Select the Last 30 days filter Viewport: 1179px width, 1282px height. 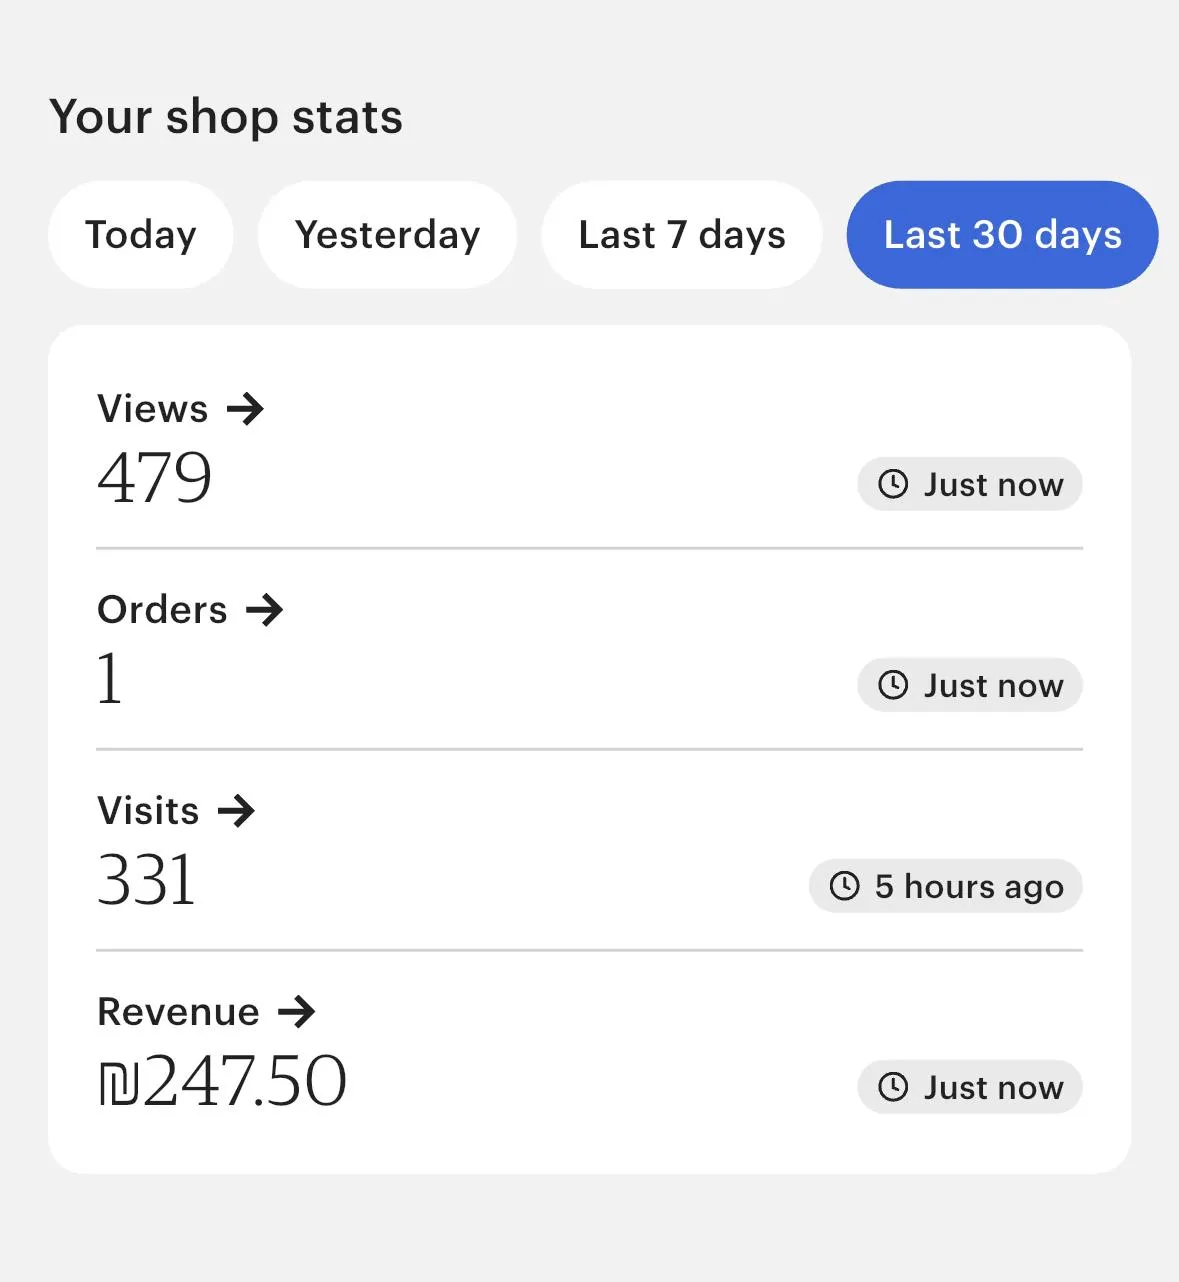pos(1002,235)
